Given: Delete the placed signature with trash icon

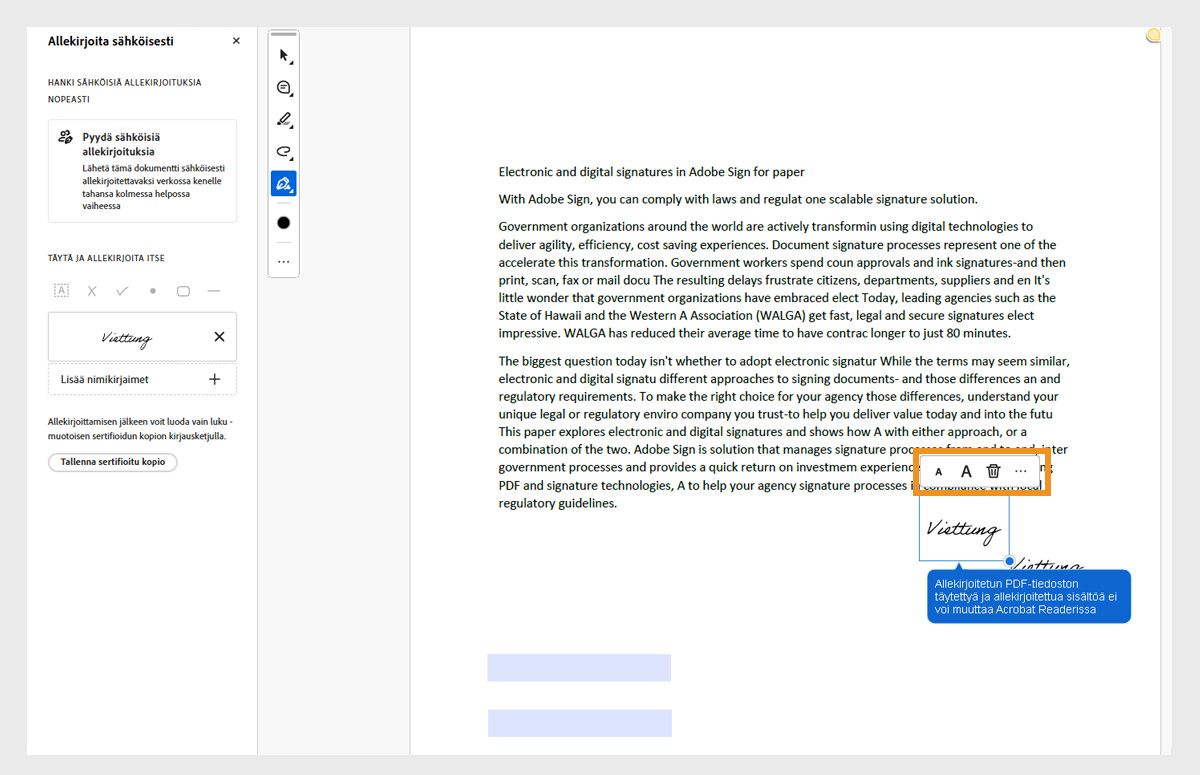Looking at the screenshot, I should [x=993, y=471].
